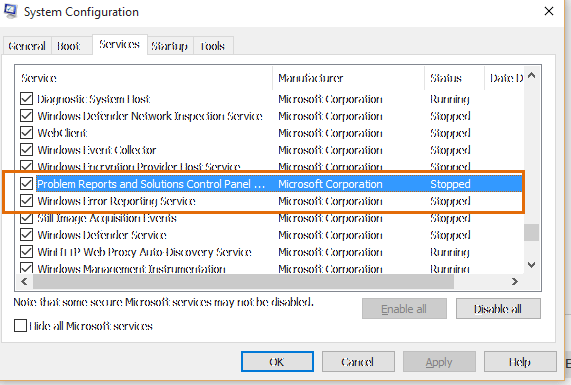Close the System Configuration window

click(549, 11)
